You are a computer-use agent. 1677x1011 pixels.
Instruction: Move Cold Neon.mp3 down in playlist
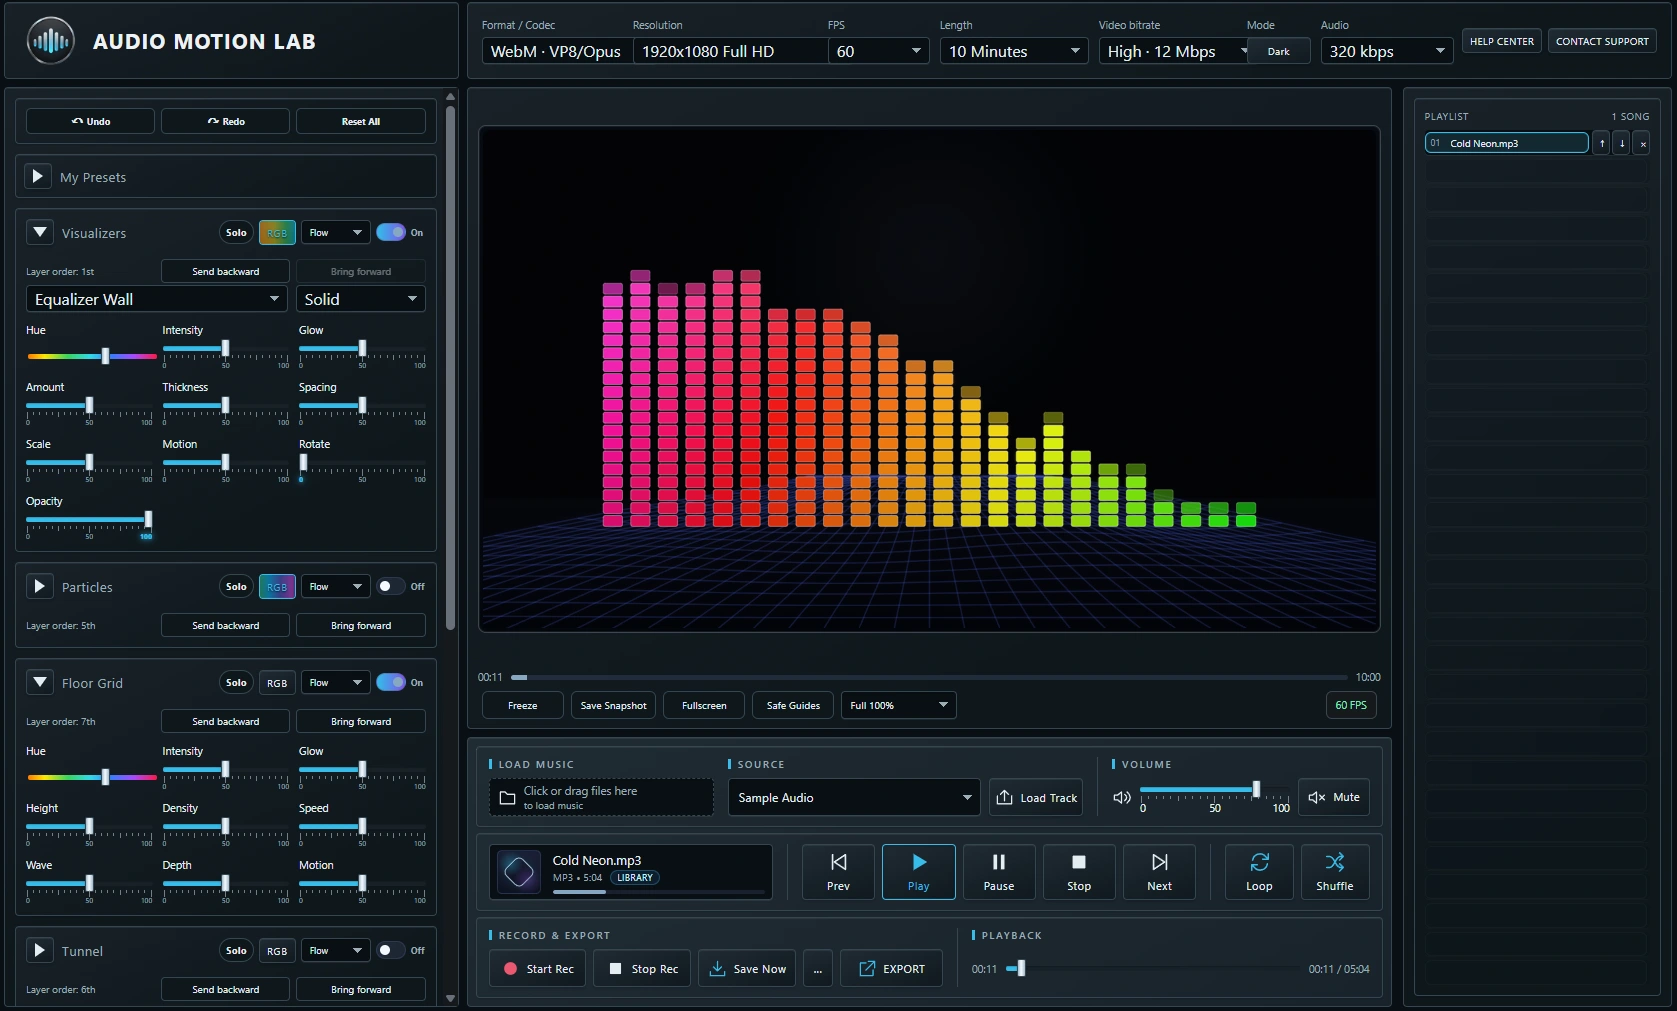click(x=1621, y=143)
